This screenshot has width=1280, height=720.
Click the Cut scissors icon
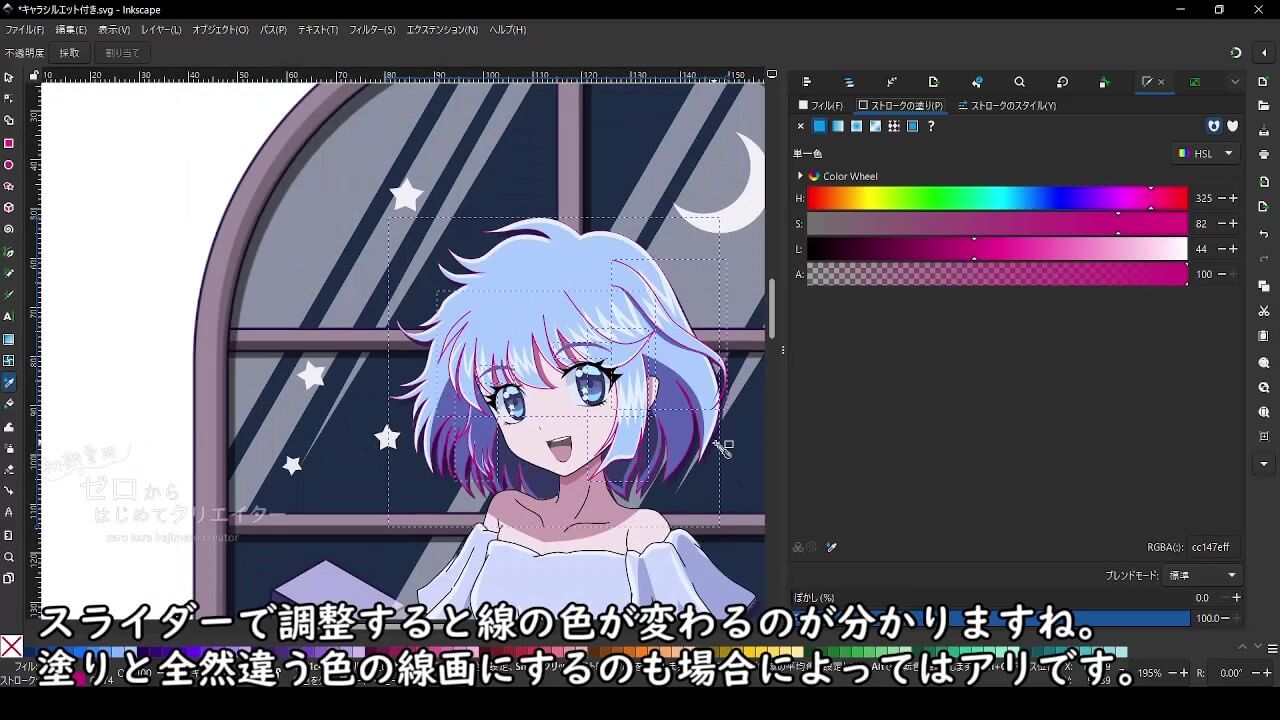coord(1264,311)
